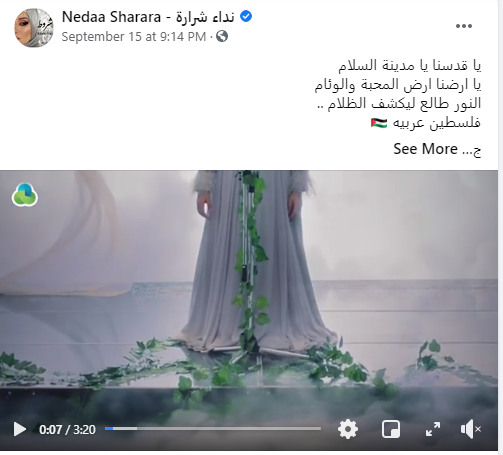The image size is (503, 455).
Task: Click the public globe privacy icon
Action: (x=222, y=36)
